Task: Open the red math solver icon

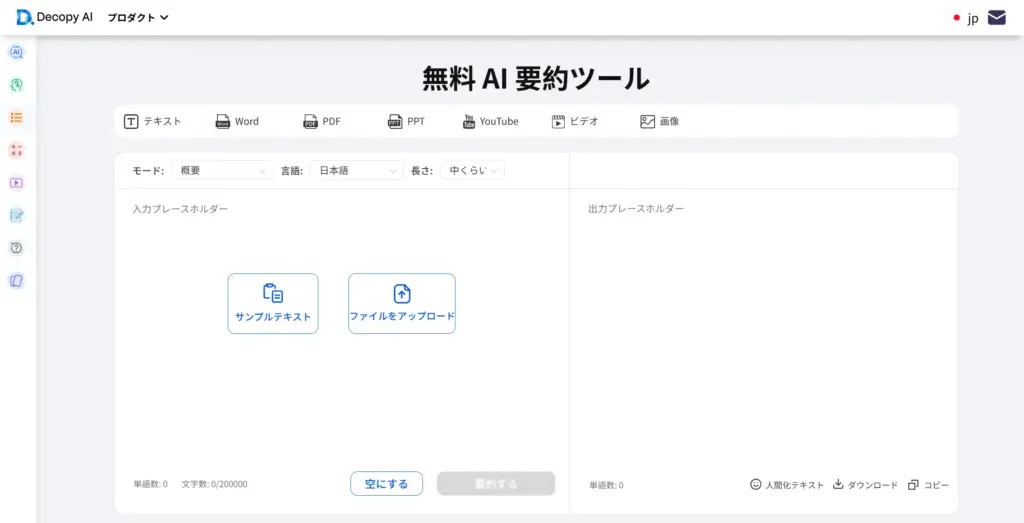Action: (16, 150)
